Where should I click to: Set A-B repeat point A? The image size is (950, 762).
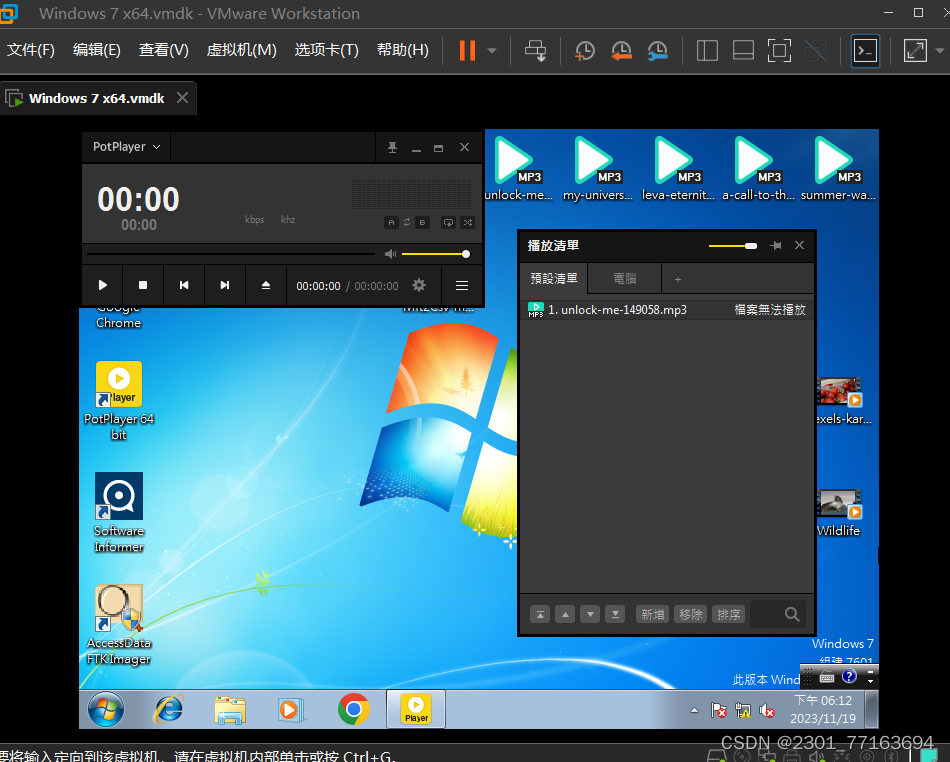(x=391, y=222)
